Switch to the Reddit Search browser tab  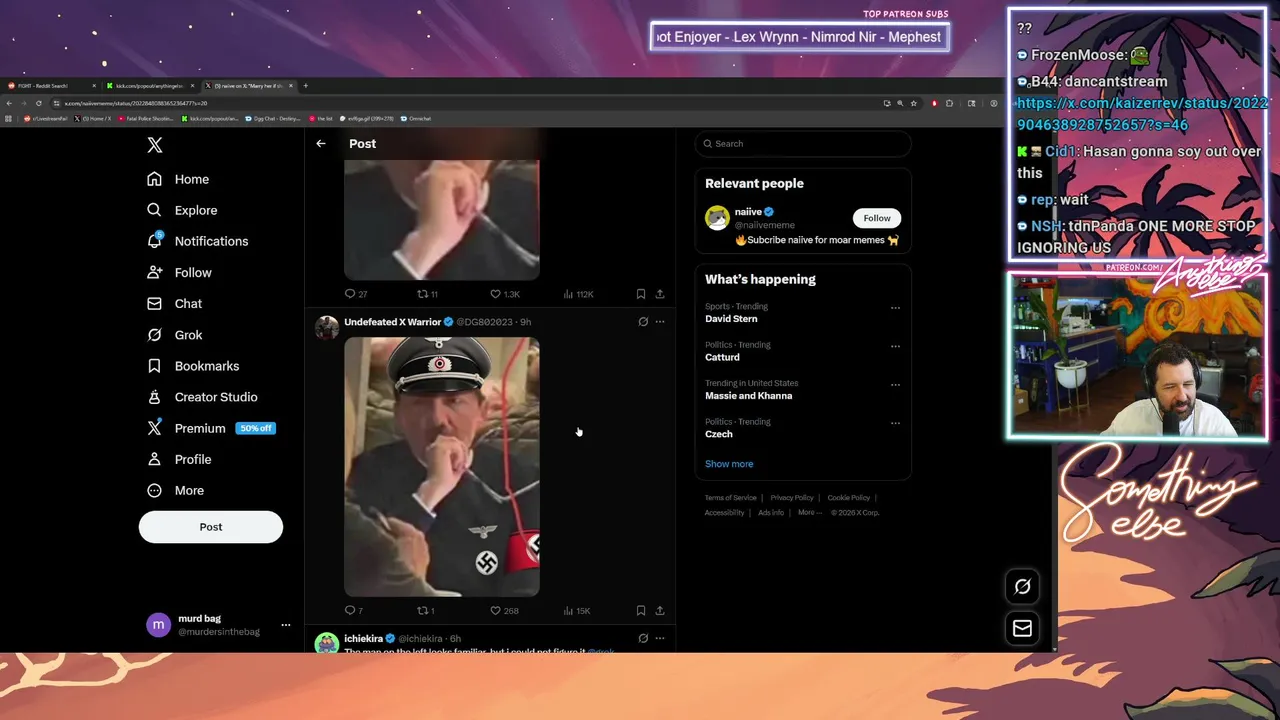click(50, 86)
